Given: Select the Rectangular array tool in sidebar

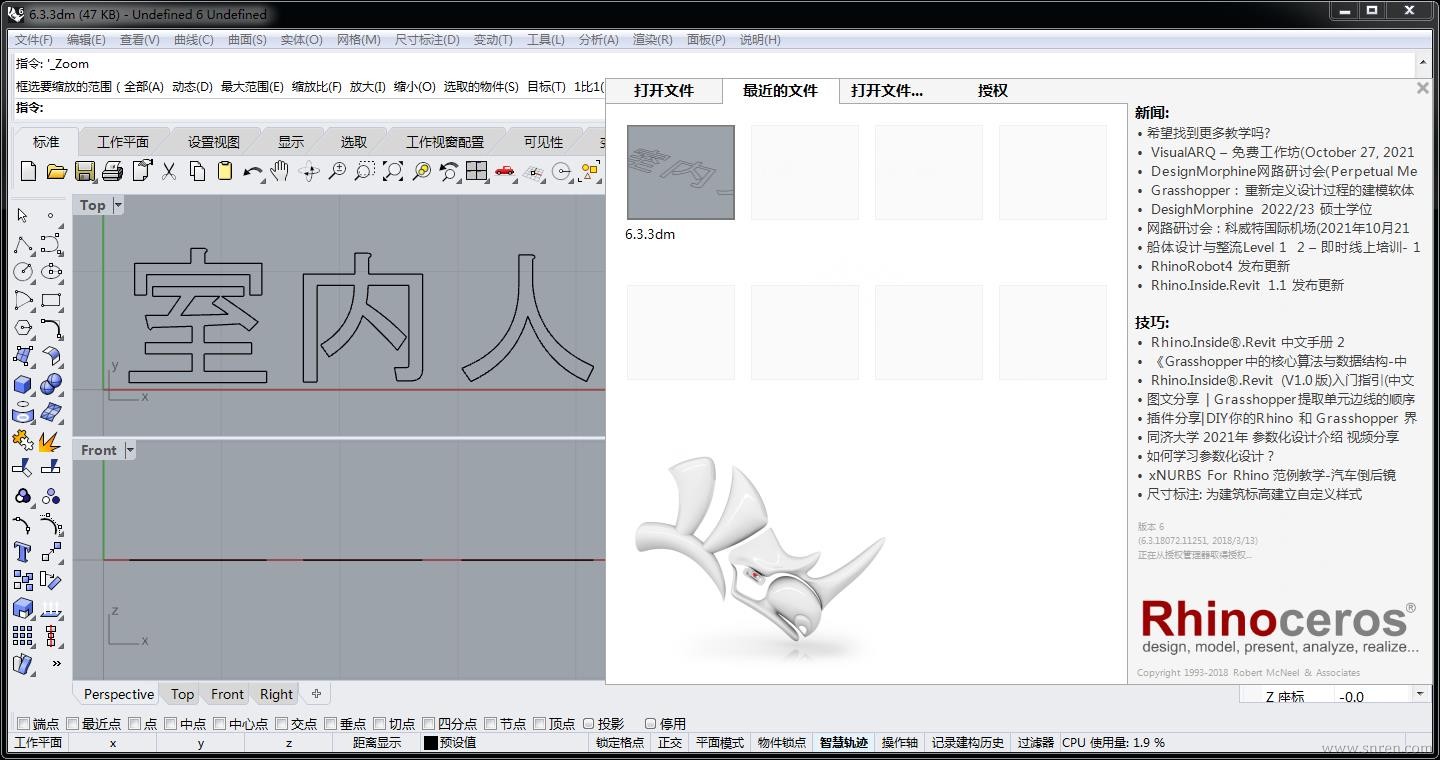Looking at the screenshot, I should [x=23, y=636].
